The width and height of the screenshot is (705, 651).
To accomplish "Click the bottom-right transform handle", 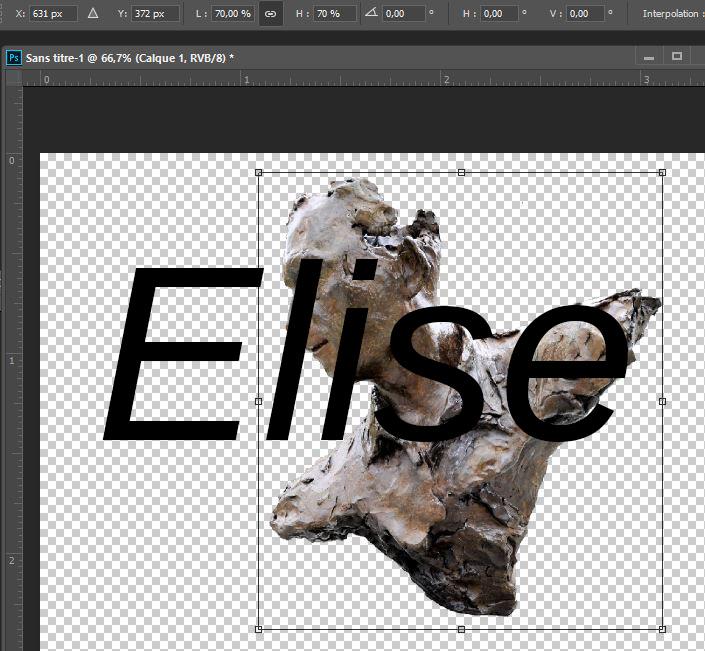I will (663, 629).
